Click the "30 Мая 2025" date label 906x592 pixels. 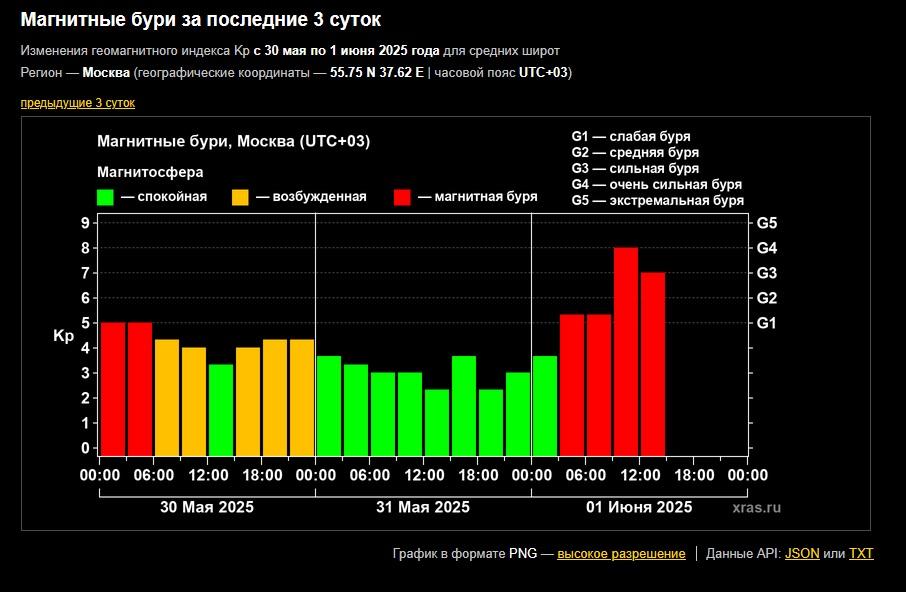pos(207,507)
